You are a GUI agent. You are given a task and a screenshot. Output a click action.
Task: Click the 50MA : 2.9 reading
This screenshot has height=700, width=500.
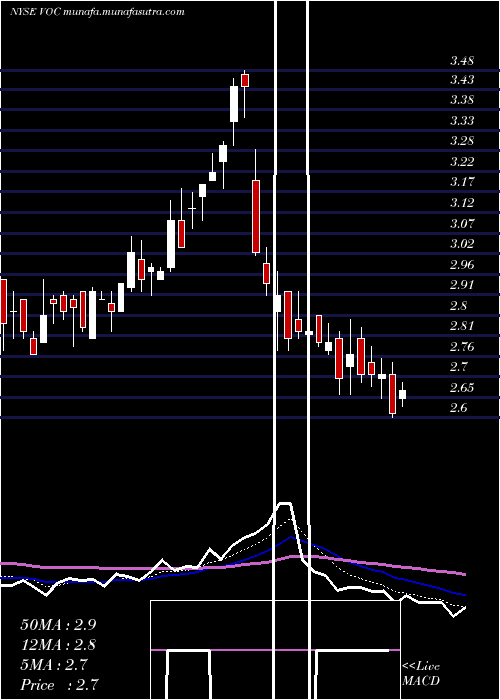tap(58, 625)
